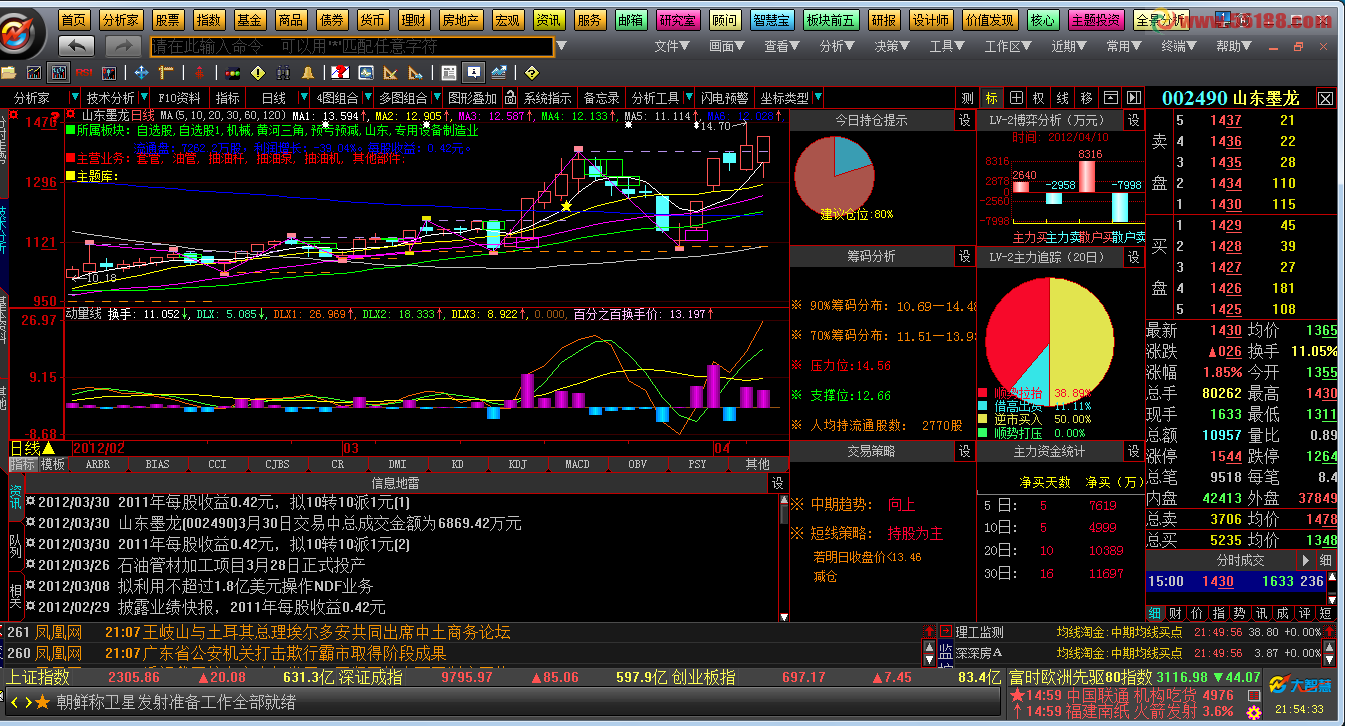
Task: Toggle the 测 measurement button
Action: 968,98
